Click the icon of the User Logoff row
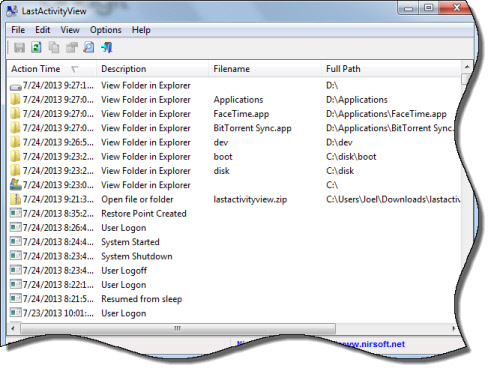491x371 pixels. pyautogui.click(x=16, y=270)
